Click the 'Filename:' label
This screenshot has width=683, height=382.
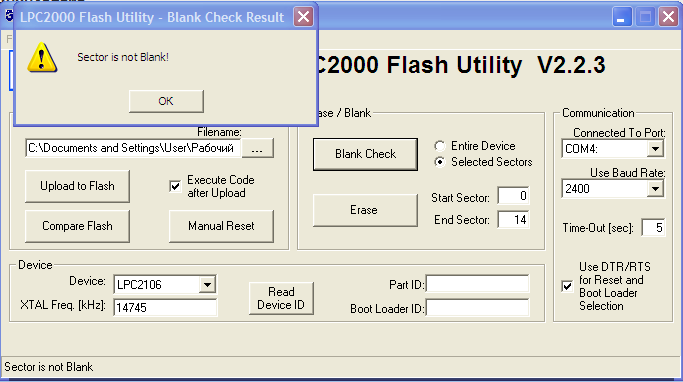pyautogui.click(x=219, y=132)
